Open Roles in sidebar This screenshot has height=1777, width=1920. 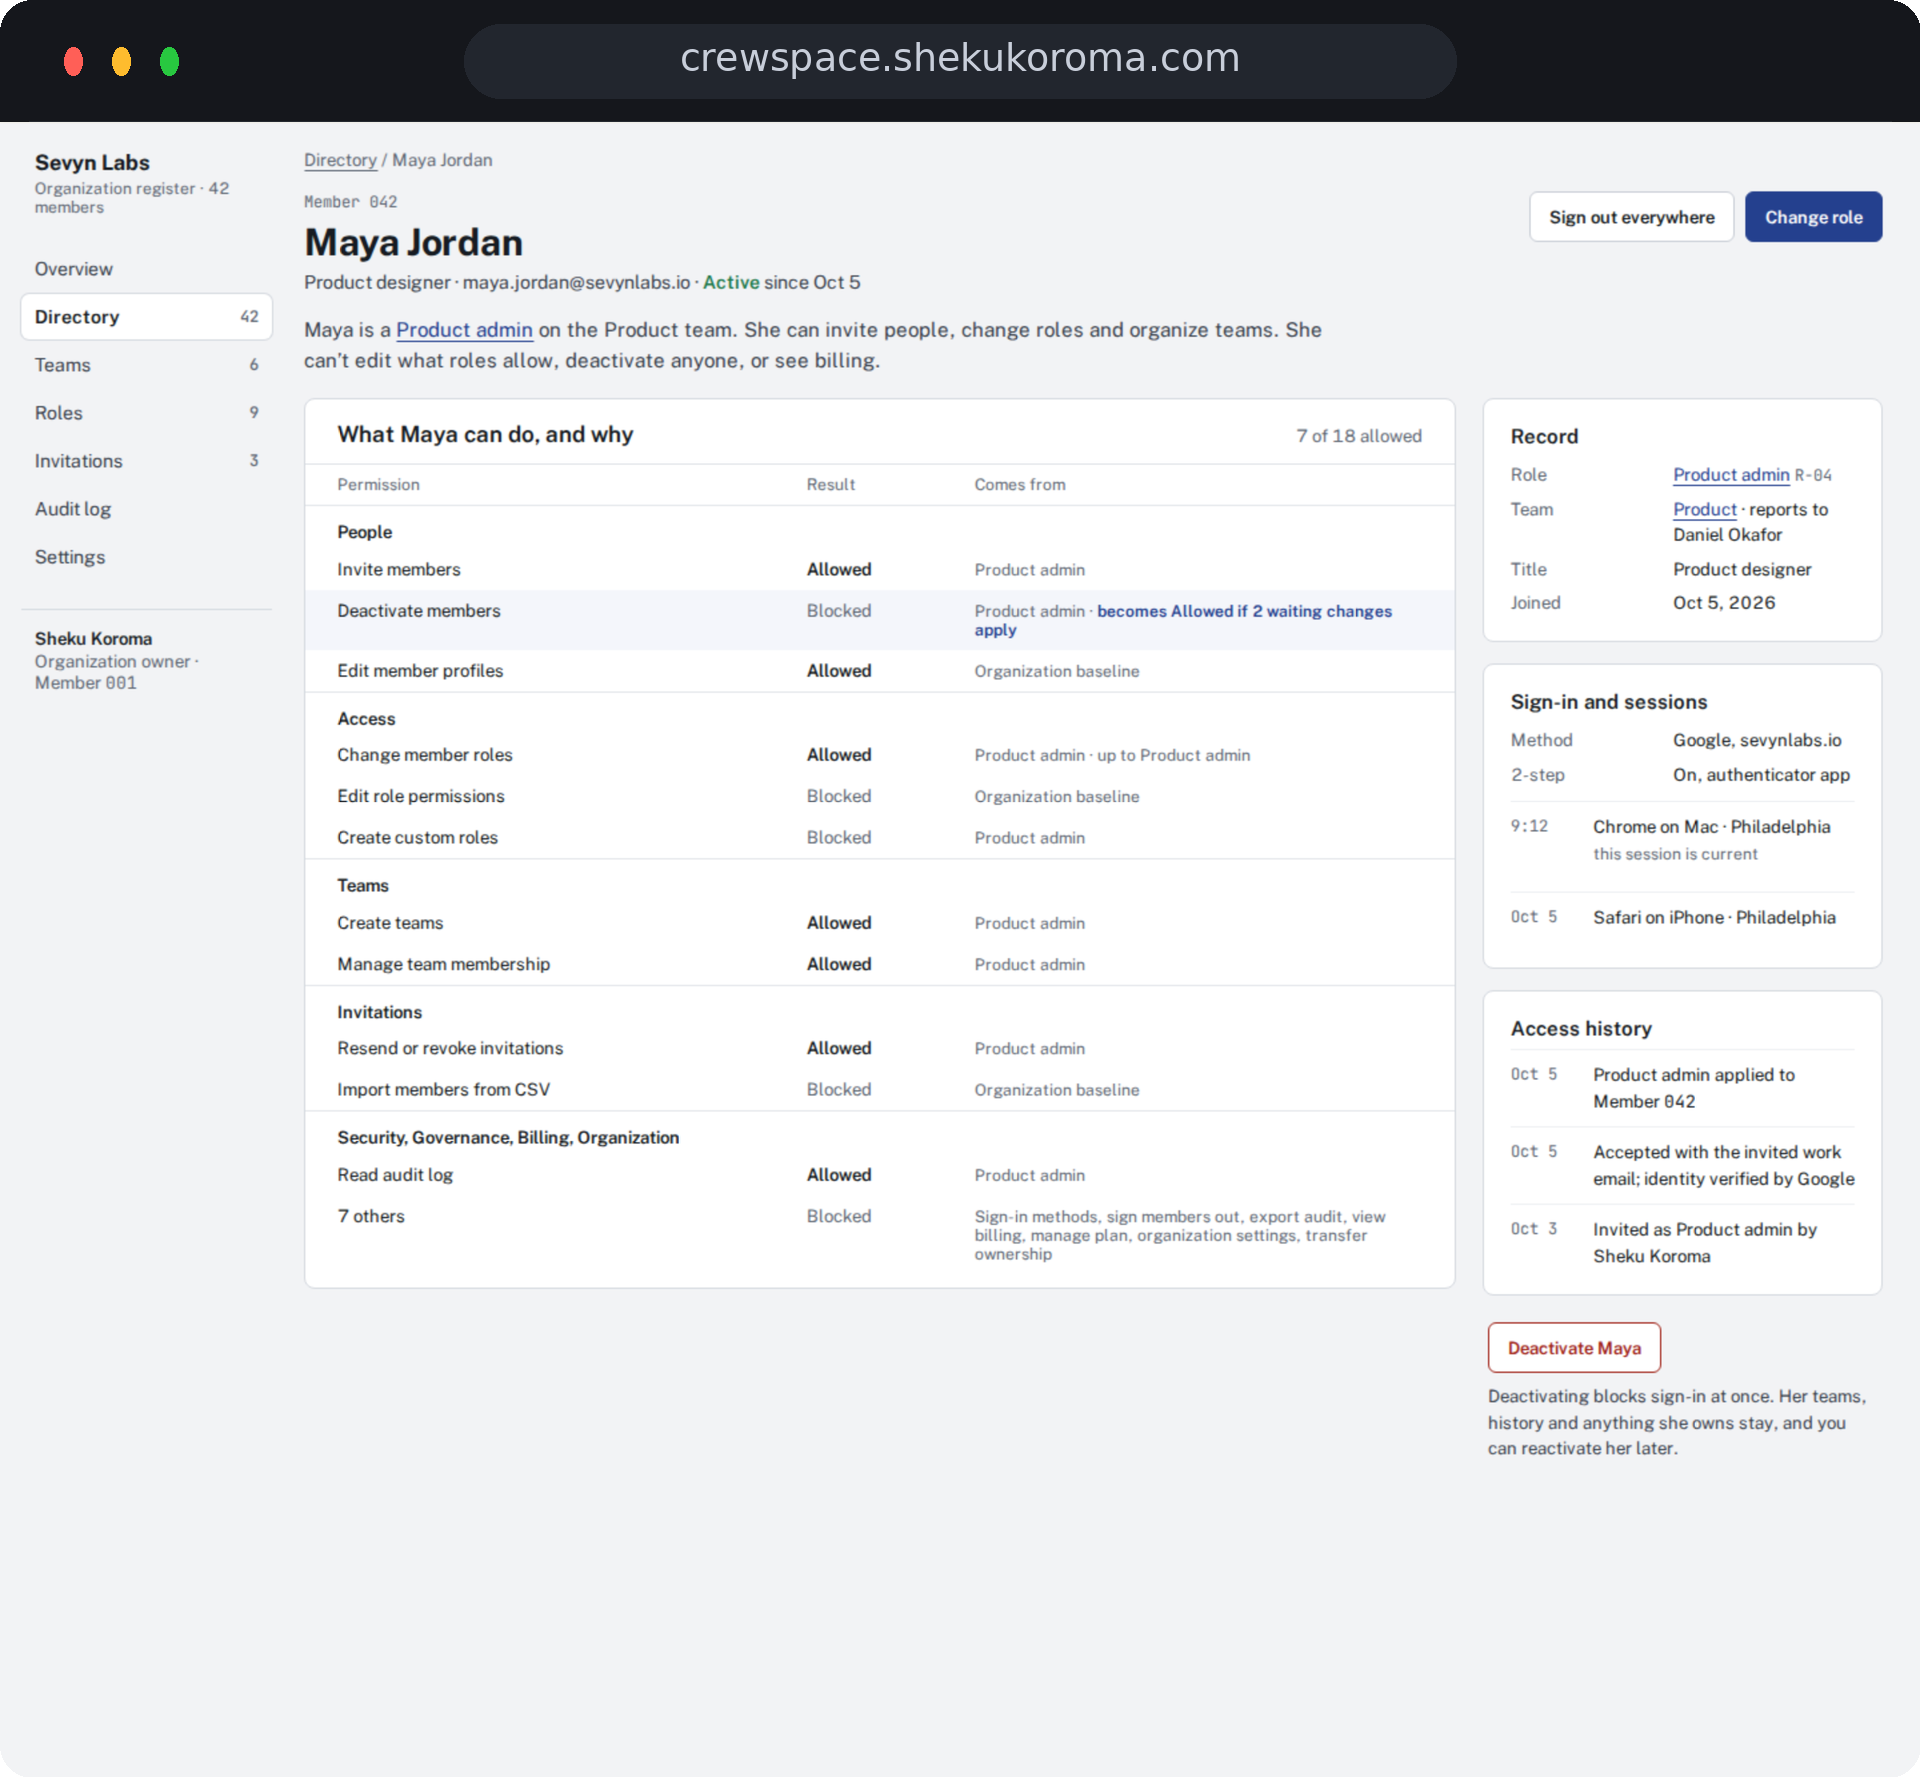146,413
